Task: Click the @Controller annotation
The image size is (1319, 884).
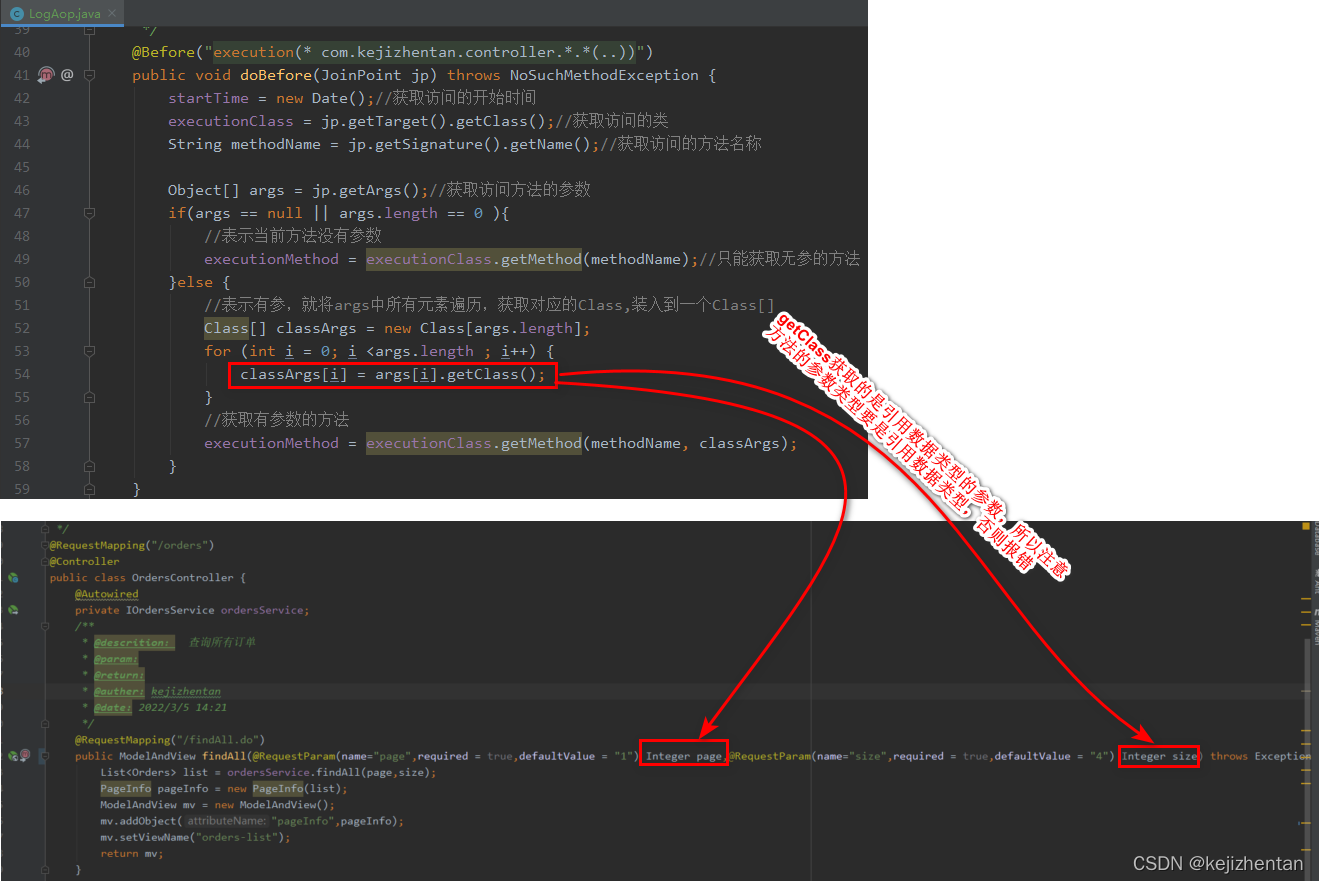Action: click(x=84, y=562)
